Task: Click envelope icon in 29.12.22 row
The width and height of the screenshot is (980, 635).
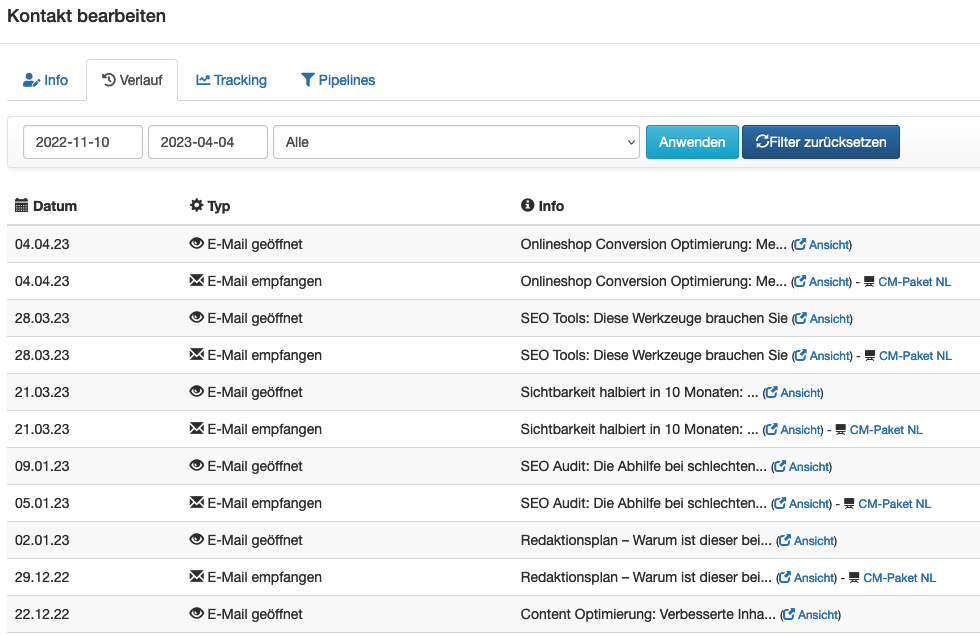Action: pos(196,576)
